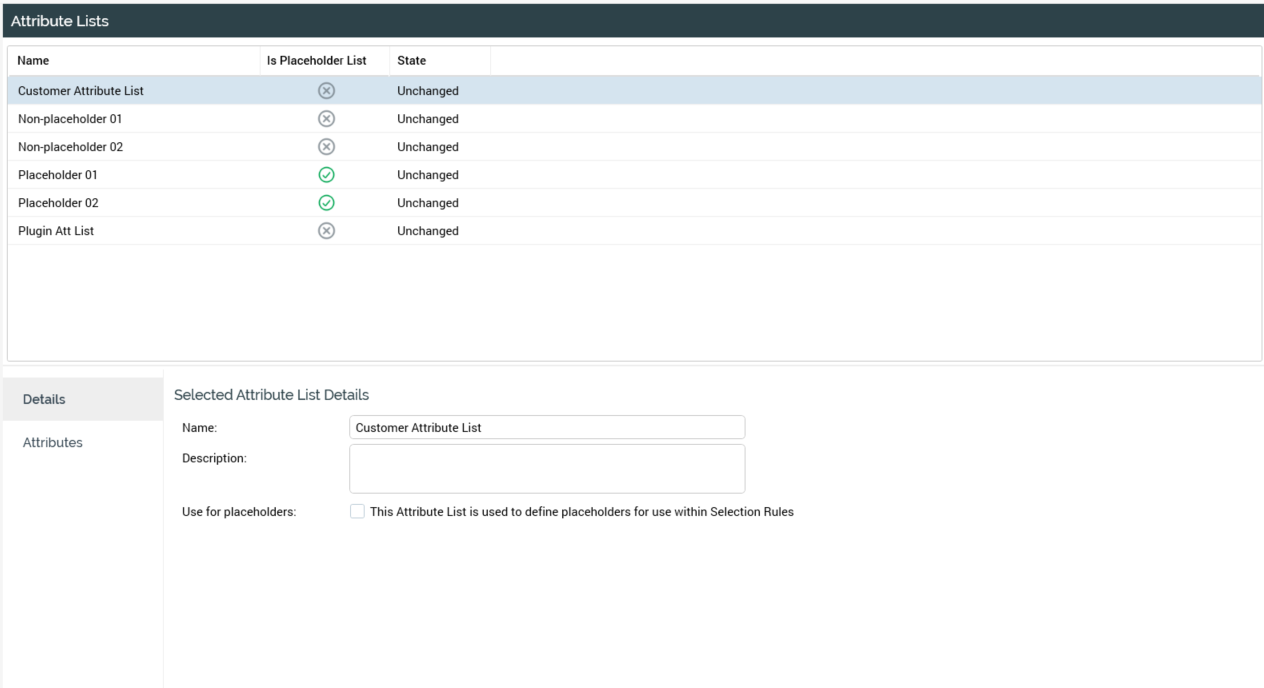Click the placeholder status icon for Customer Attribute List

pyautogui.click(x=325, y=91)
